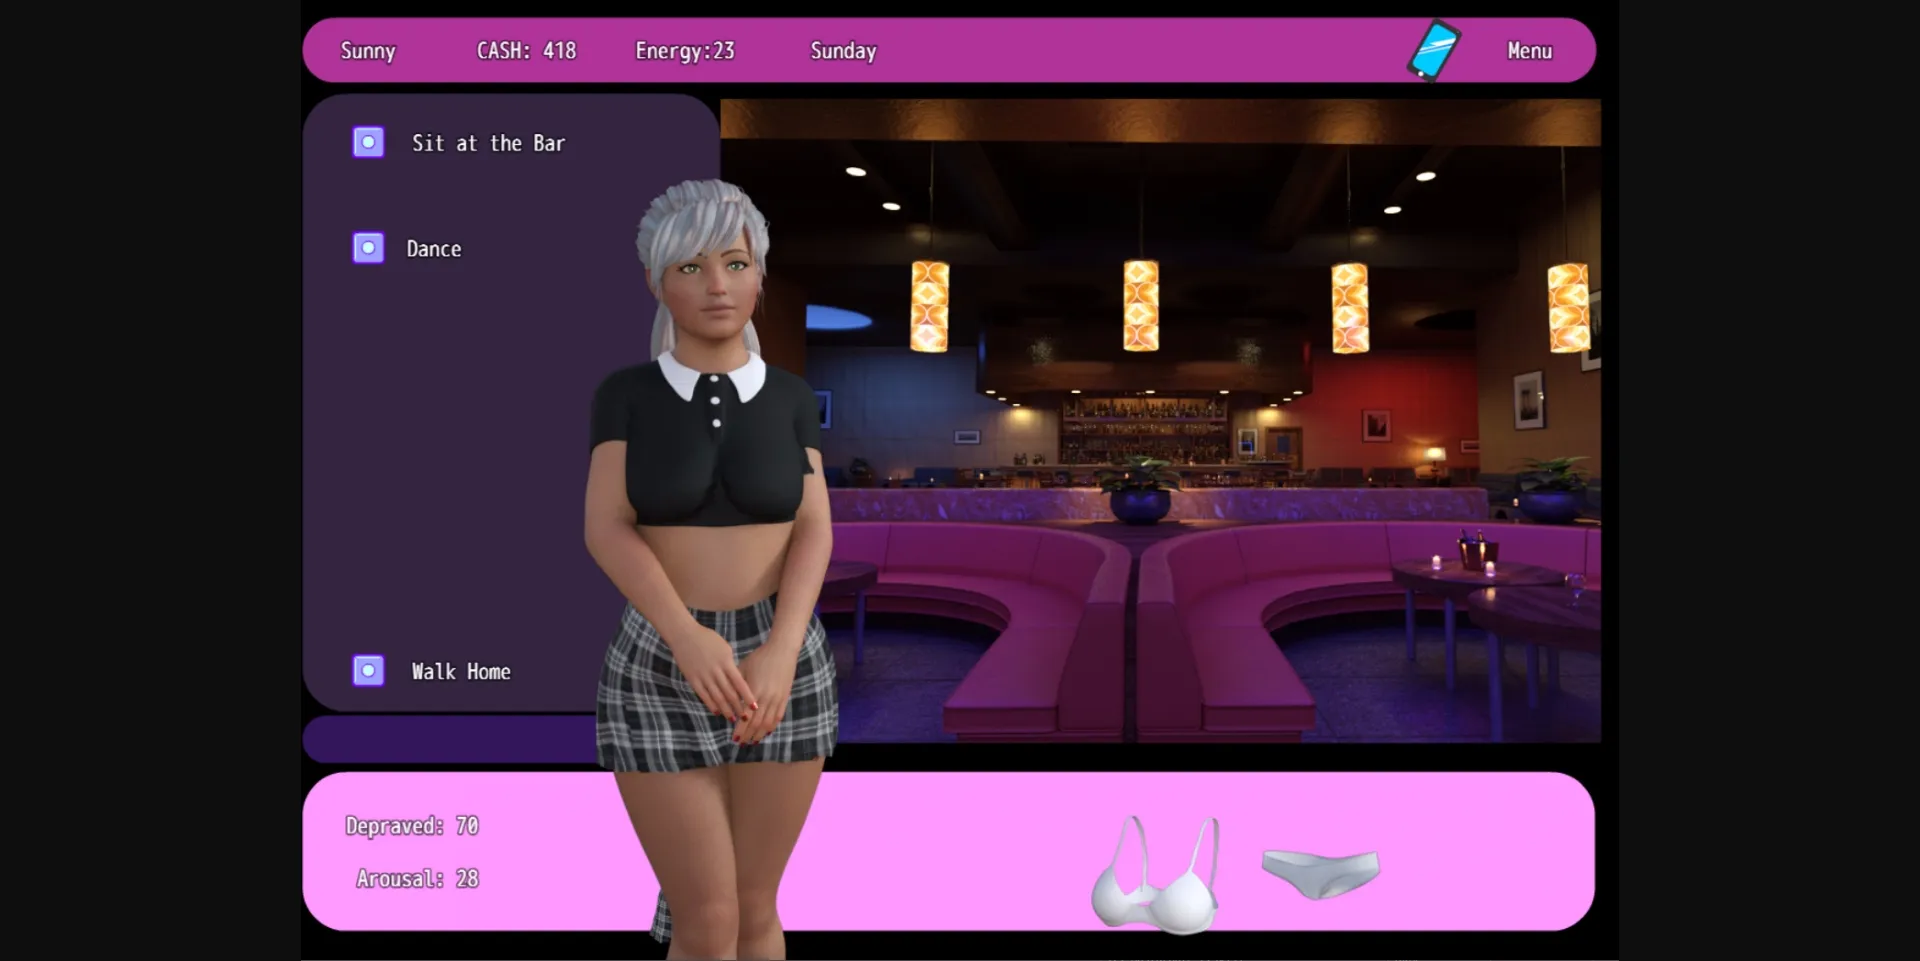Image resolution: width=1920 pixels, height=961 pixels.
Task: Select the Walk Home action
Action: coord(462,671)
